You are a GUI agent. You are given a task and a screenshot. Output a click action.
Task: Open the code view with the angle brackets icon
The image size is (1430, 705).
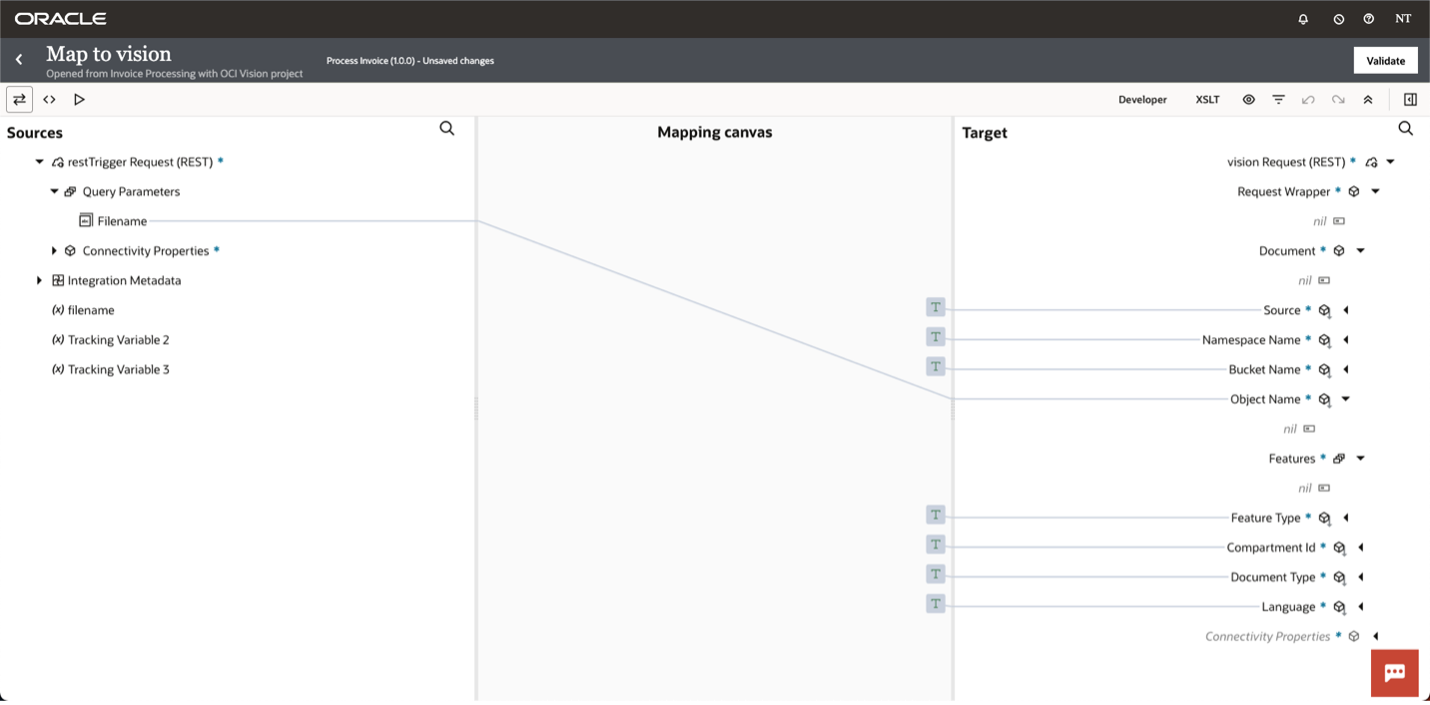point(49,99)
